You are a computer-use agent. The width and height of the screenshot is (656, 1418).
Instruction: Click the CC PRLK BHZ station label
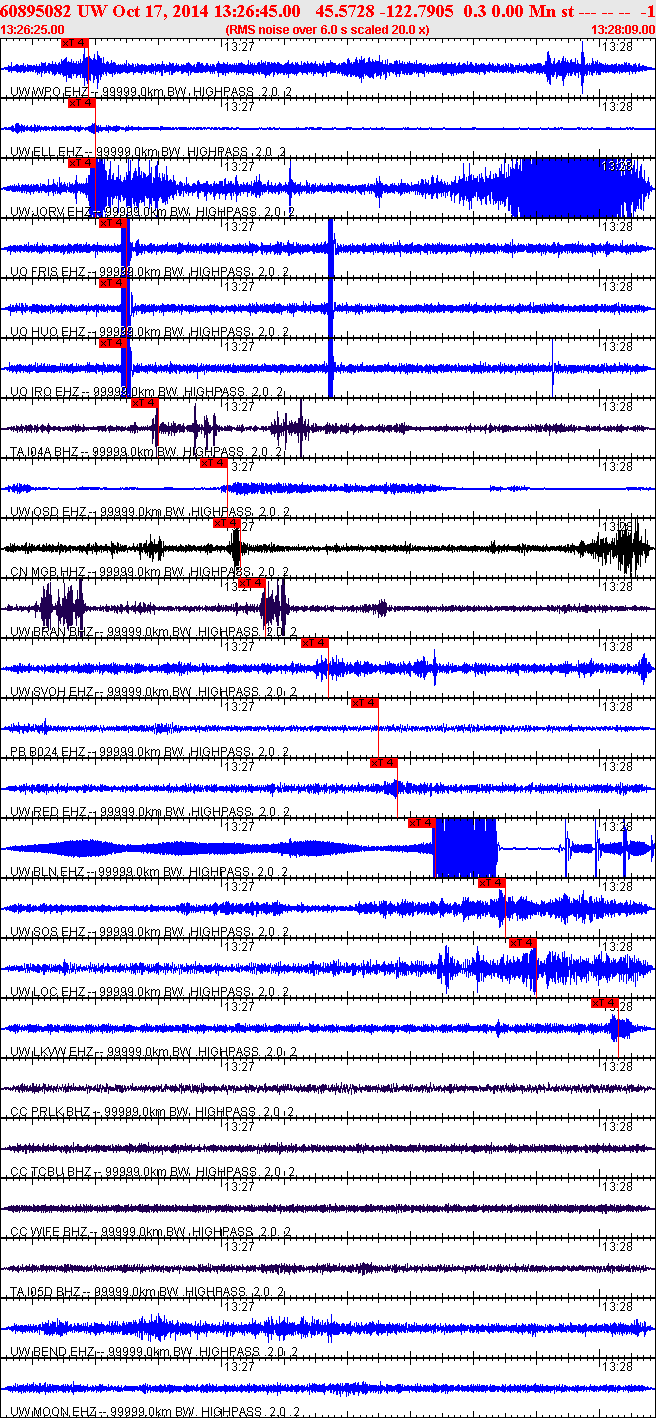pyautogui.click(x=52, y=1112)
